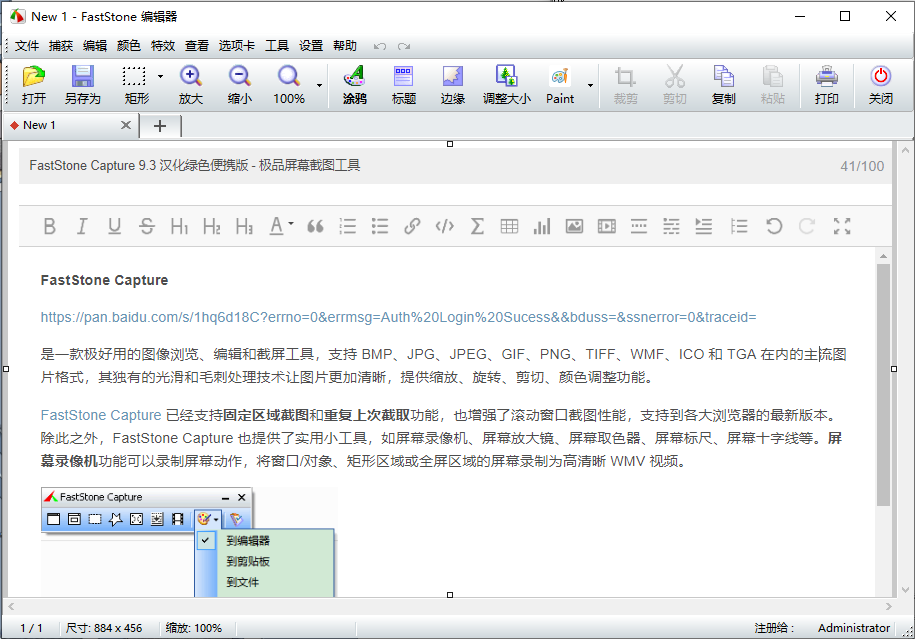Open the 工具 menu
This screenshot has width=915, height=639.
(x=277, y=46)
